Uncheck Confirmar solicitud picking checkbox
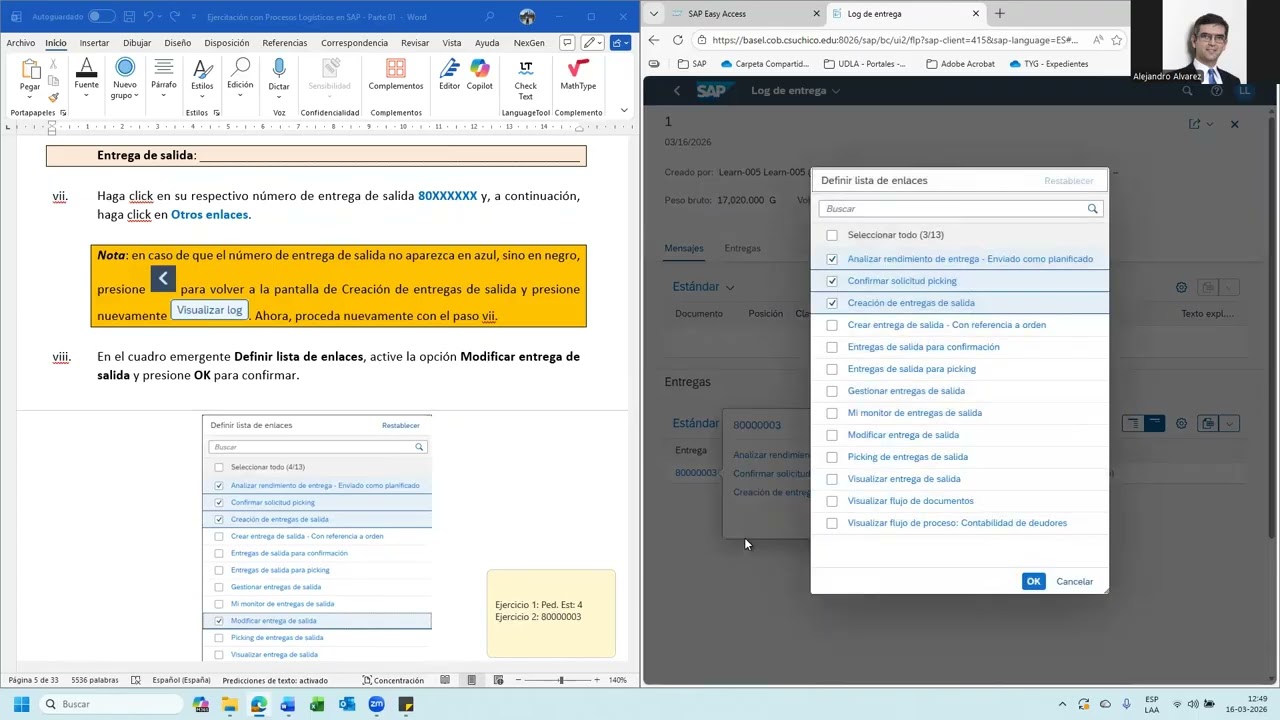Image resolution: width=1280 pixels, height=720 pixels. pyautogui.click(x=832, y=281)
